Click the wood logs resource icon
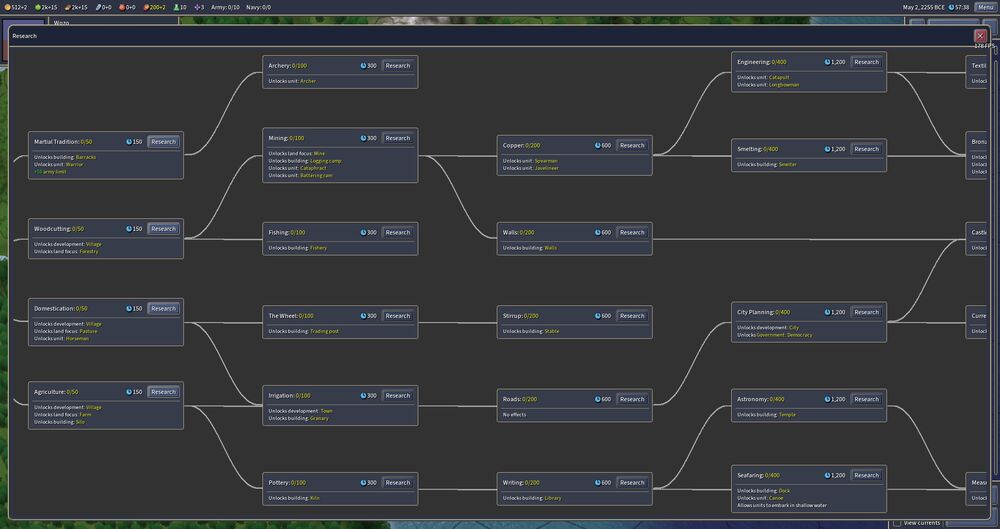Image resolution: width=1000 pixels, height=529 pixels. 68,7
